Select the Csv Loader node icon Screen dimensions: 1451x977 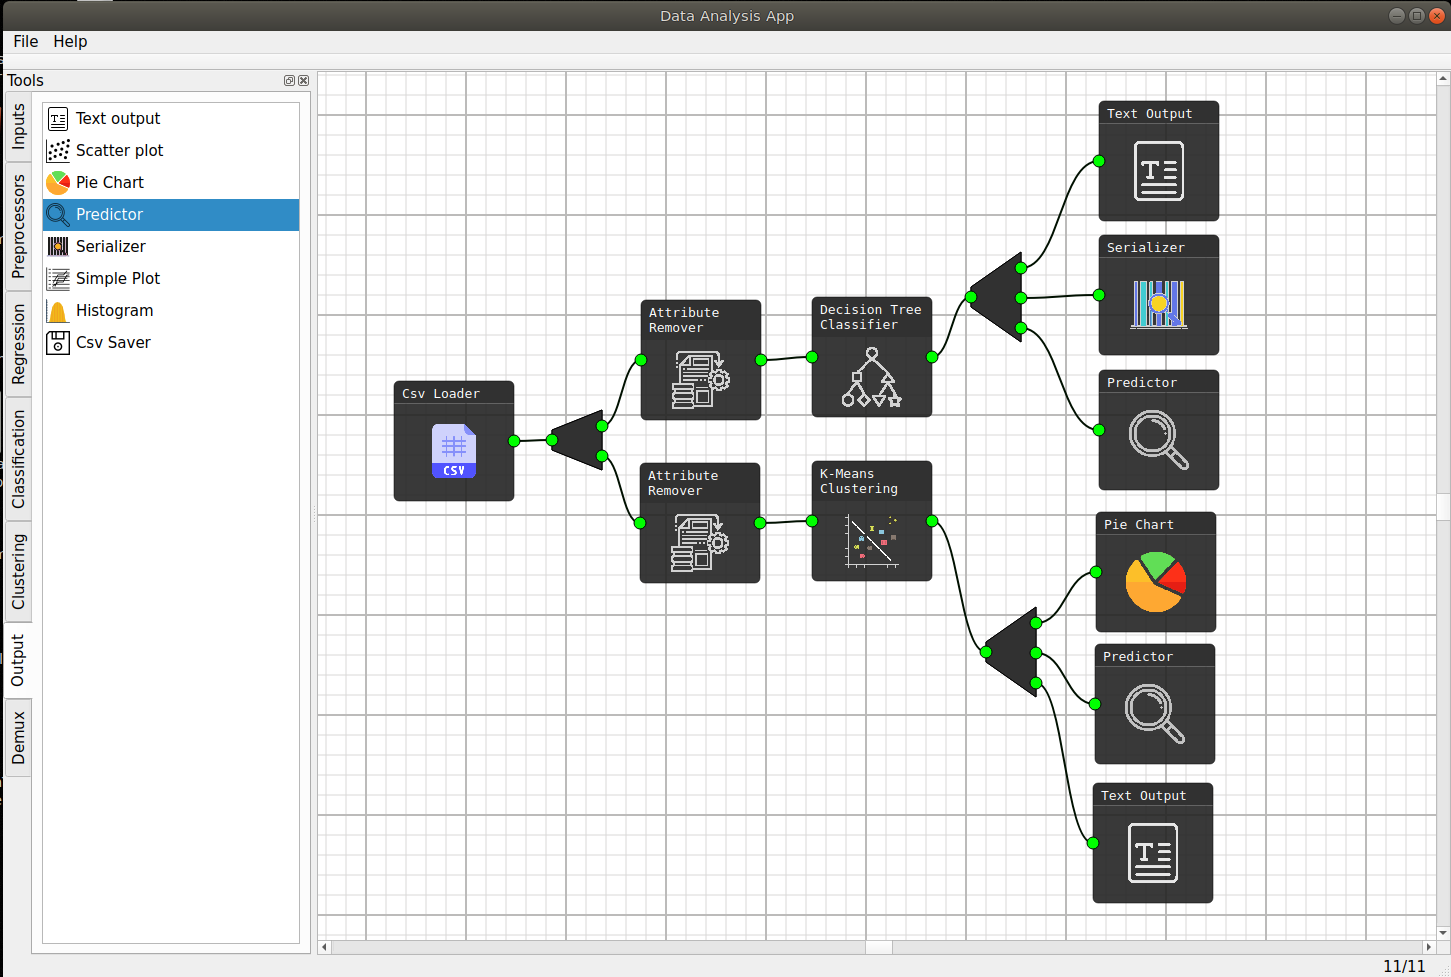(453, 451)
